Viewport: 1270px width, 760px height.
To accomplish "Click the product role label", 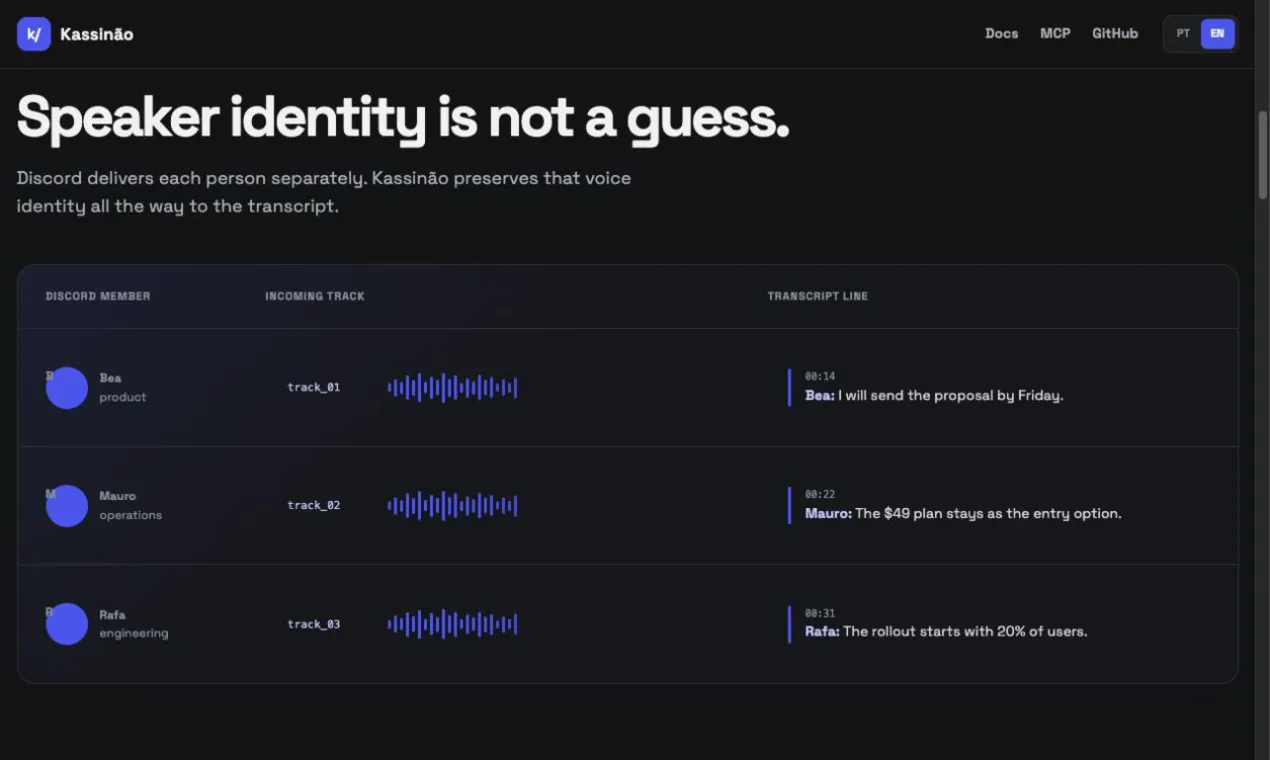I will pyautogui.click(x=123, y=397).
